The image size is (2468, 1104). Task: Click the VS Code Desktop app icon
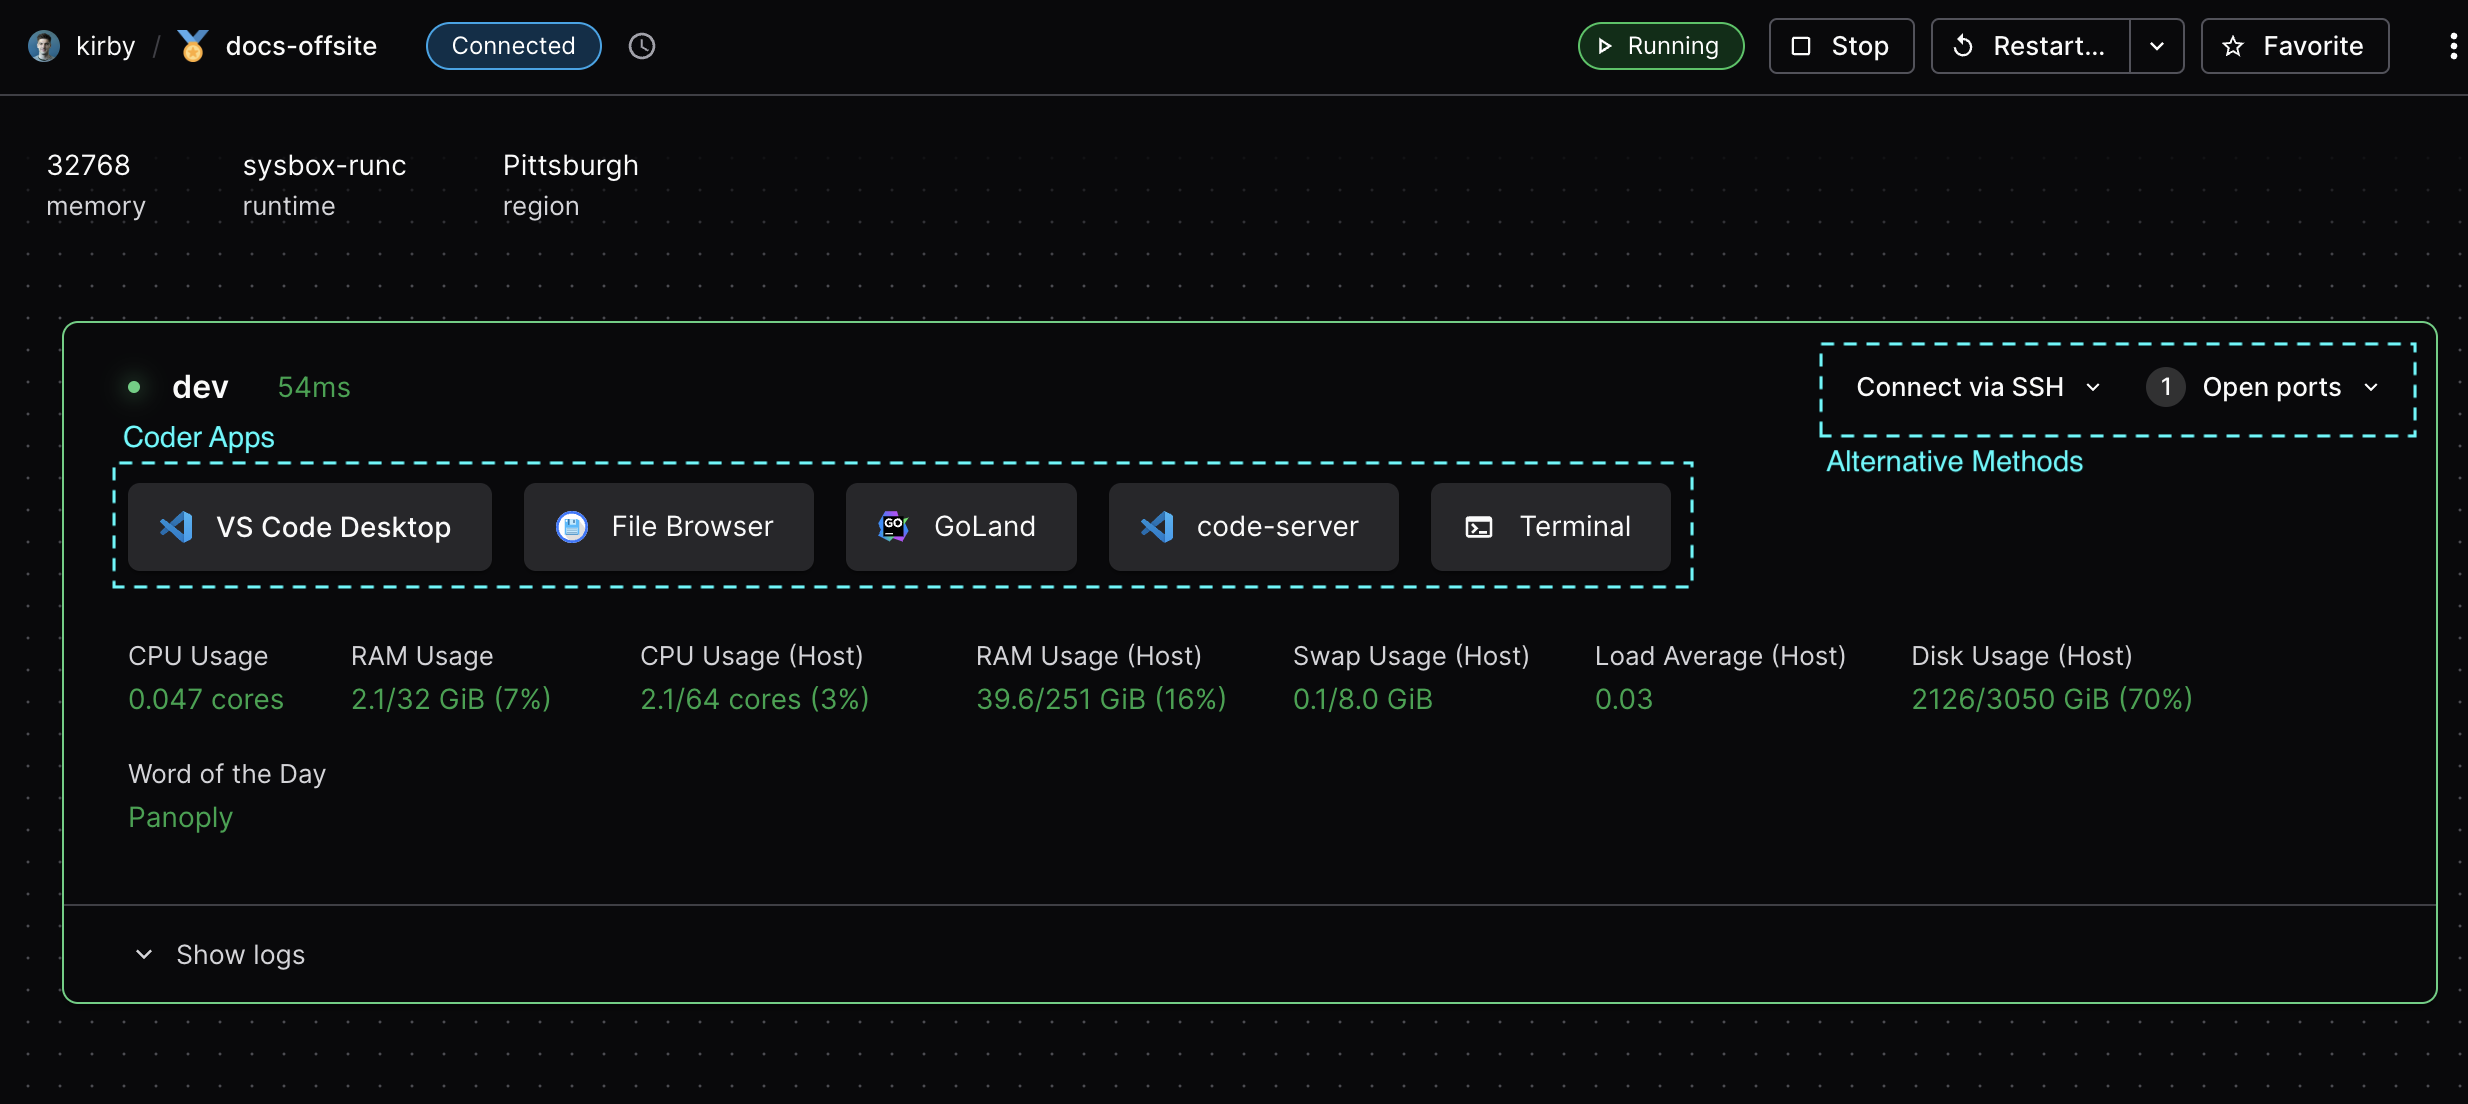(x=177, y=527)
